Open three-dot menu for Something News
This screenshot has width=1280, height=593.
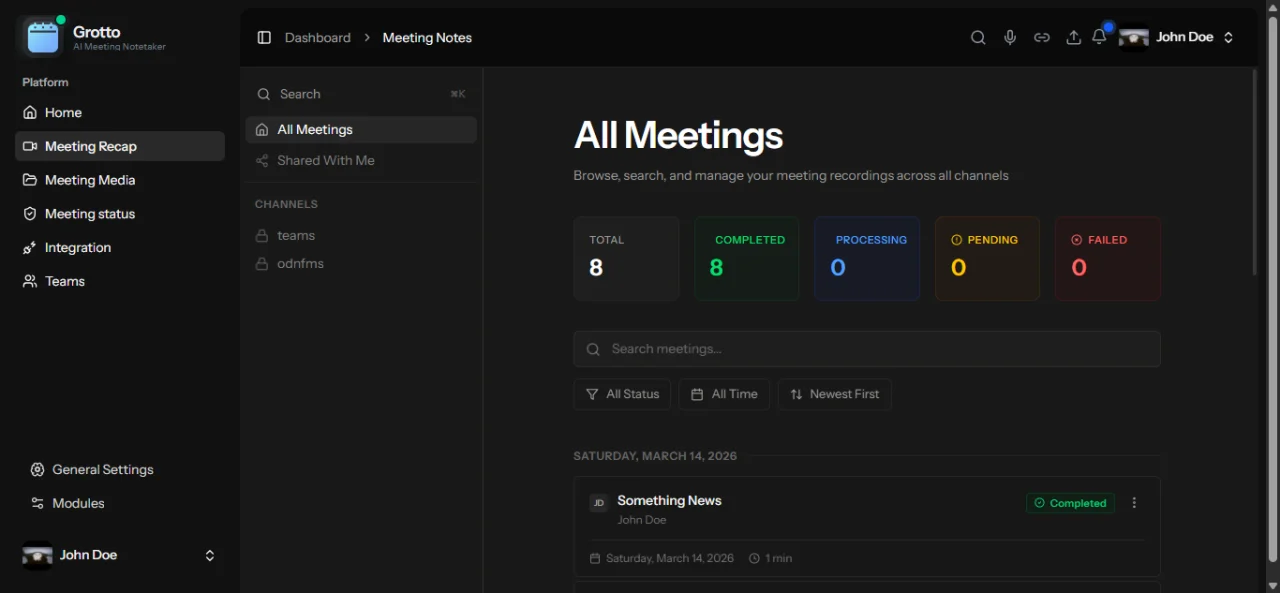(x=1134, y=503)
